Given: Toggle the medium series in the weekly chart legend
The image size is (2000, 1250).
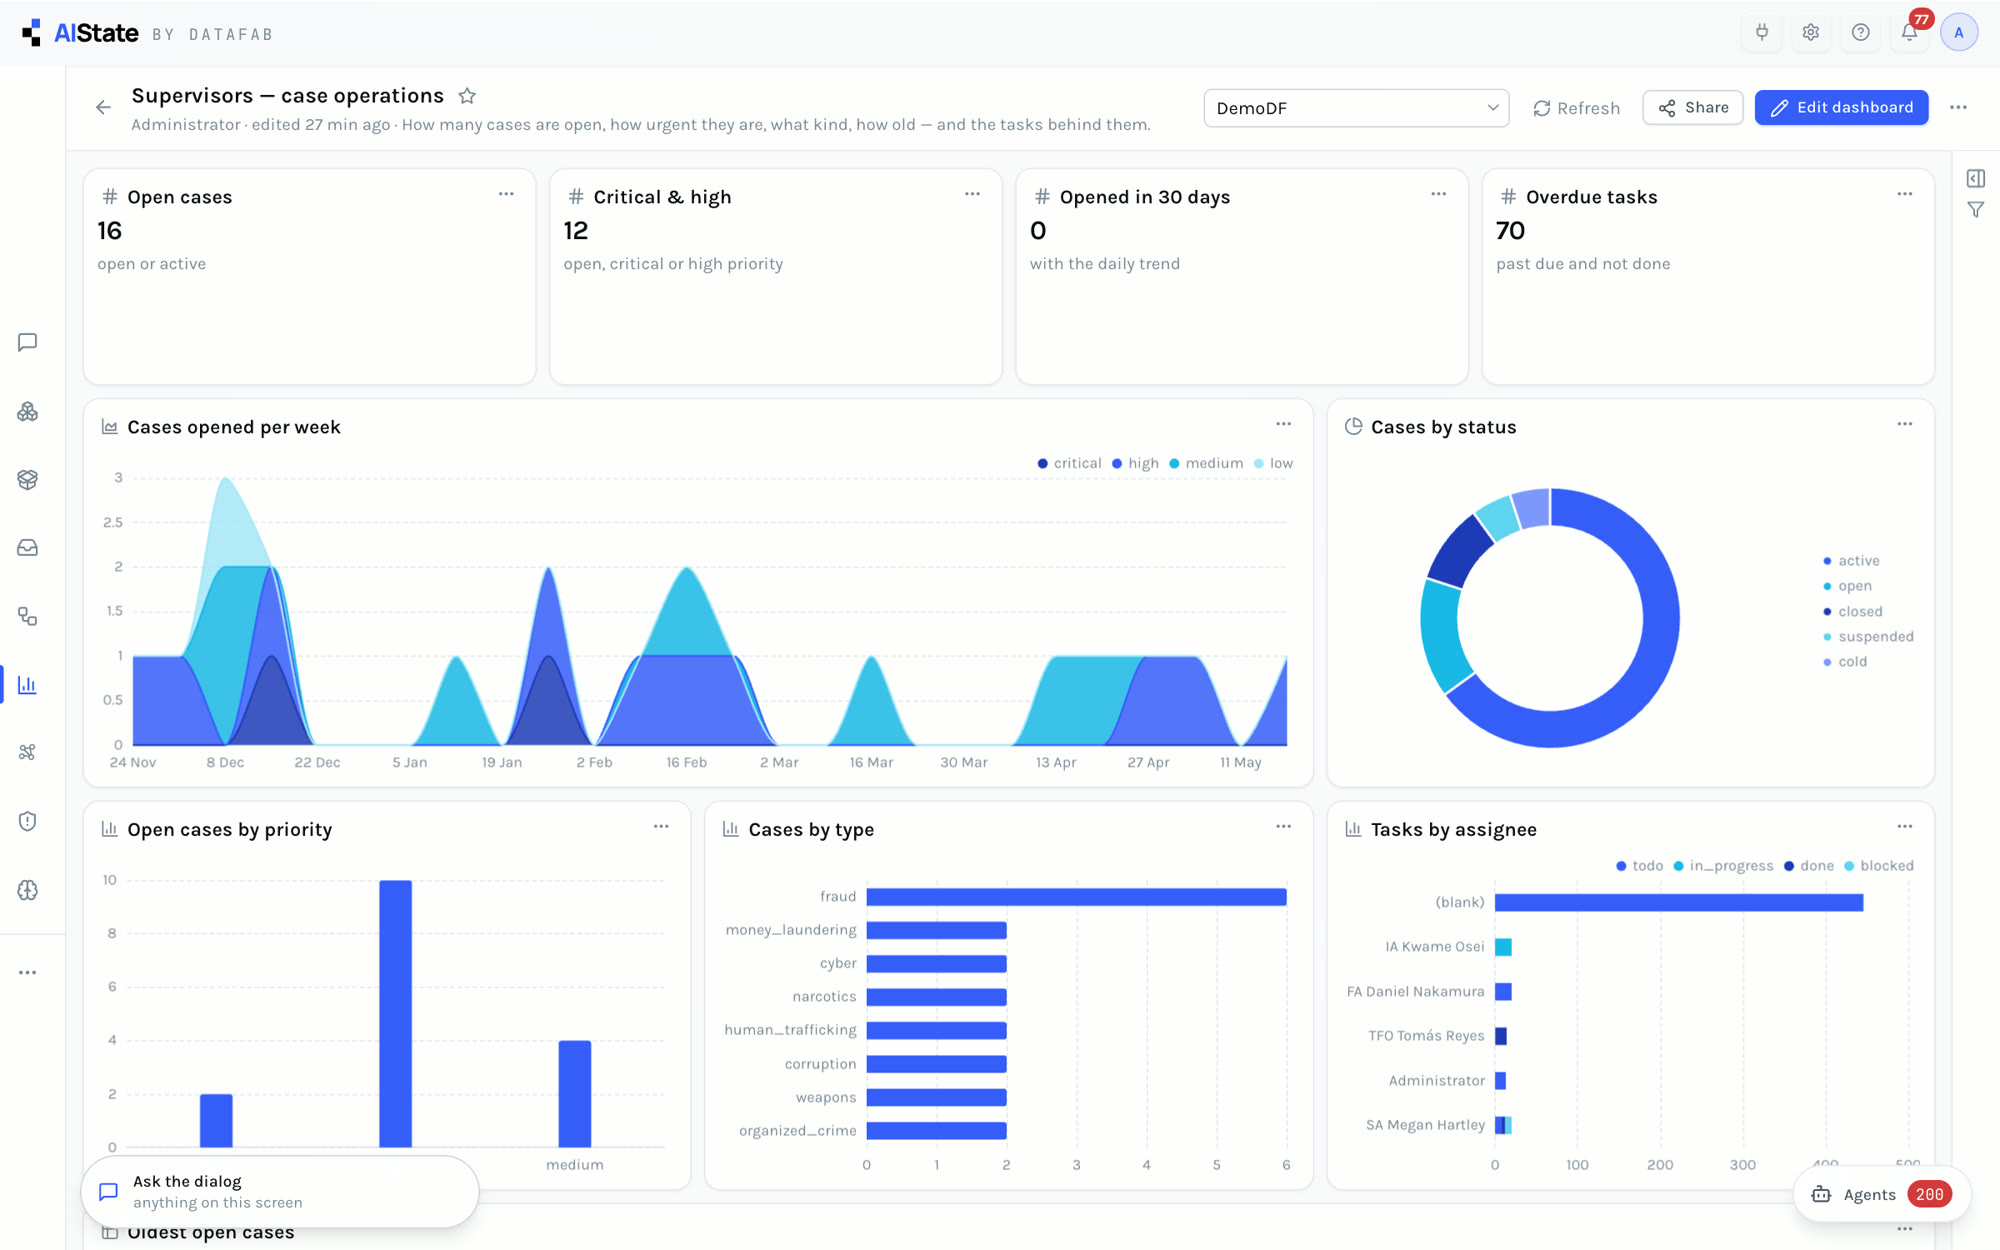Looking at the screenshot, I should point(1206,463).
